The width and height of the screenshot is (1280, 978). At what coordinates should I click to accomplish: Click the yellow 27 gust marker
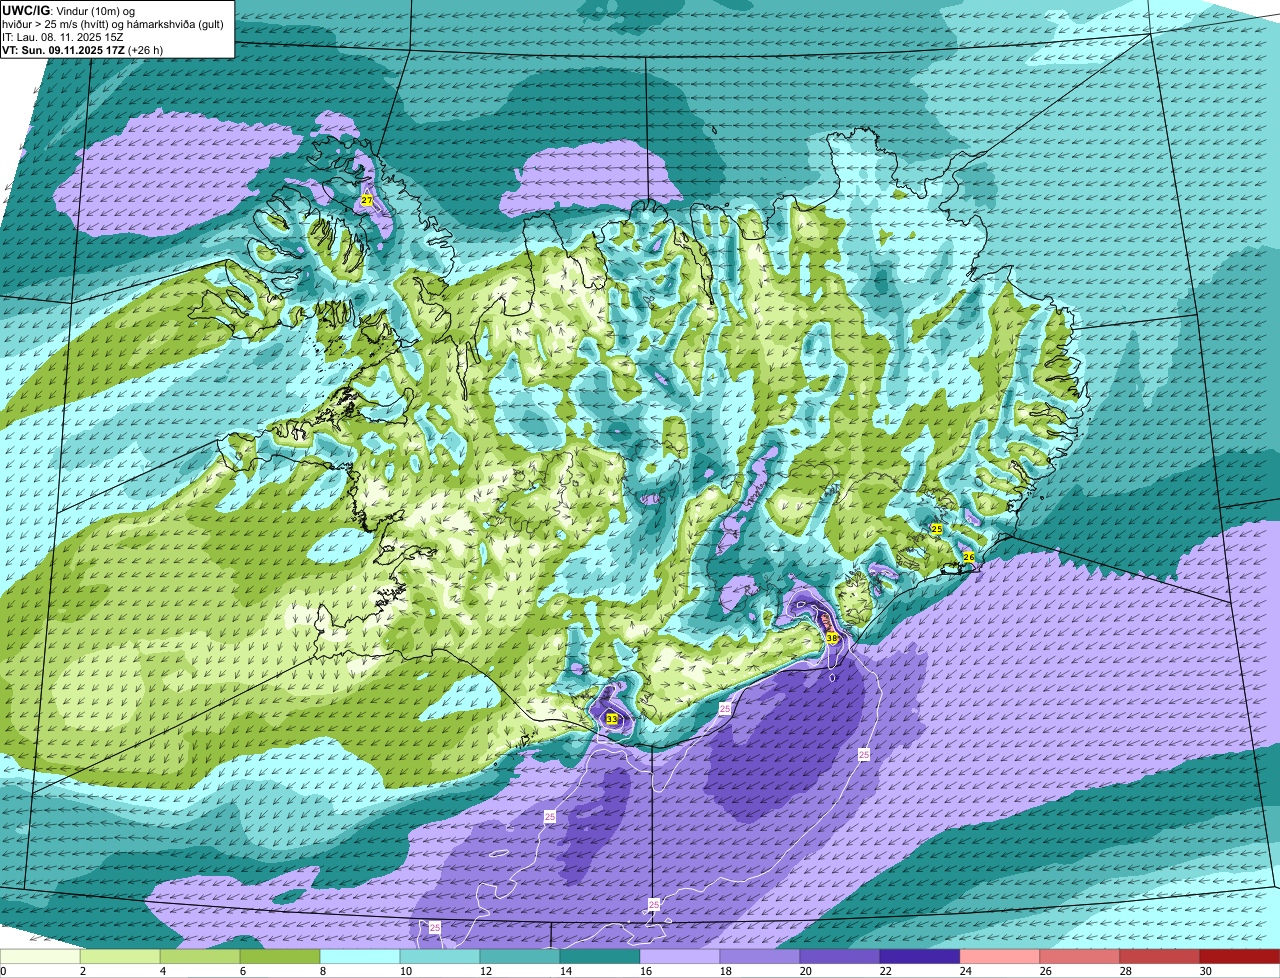tap(367, 201)
